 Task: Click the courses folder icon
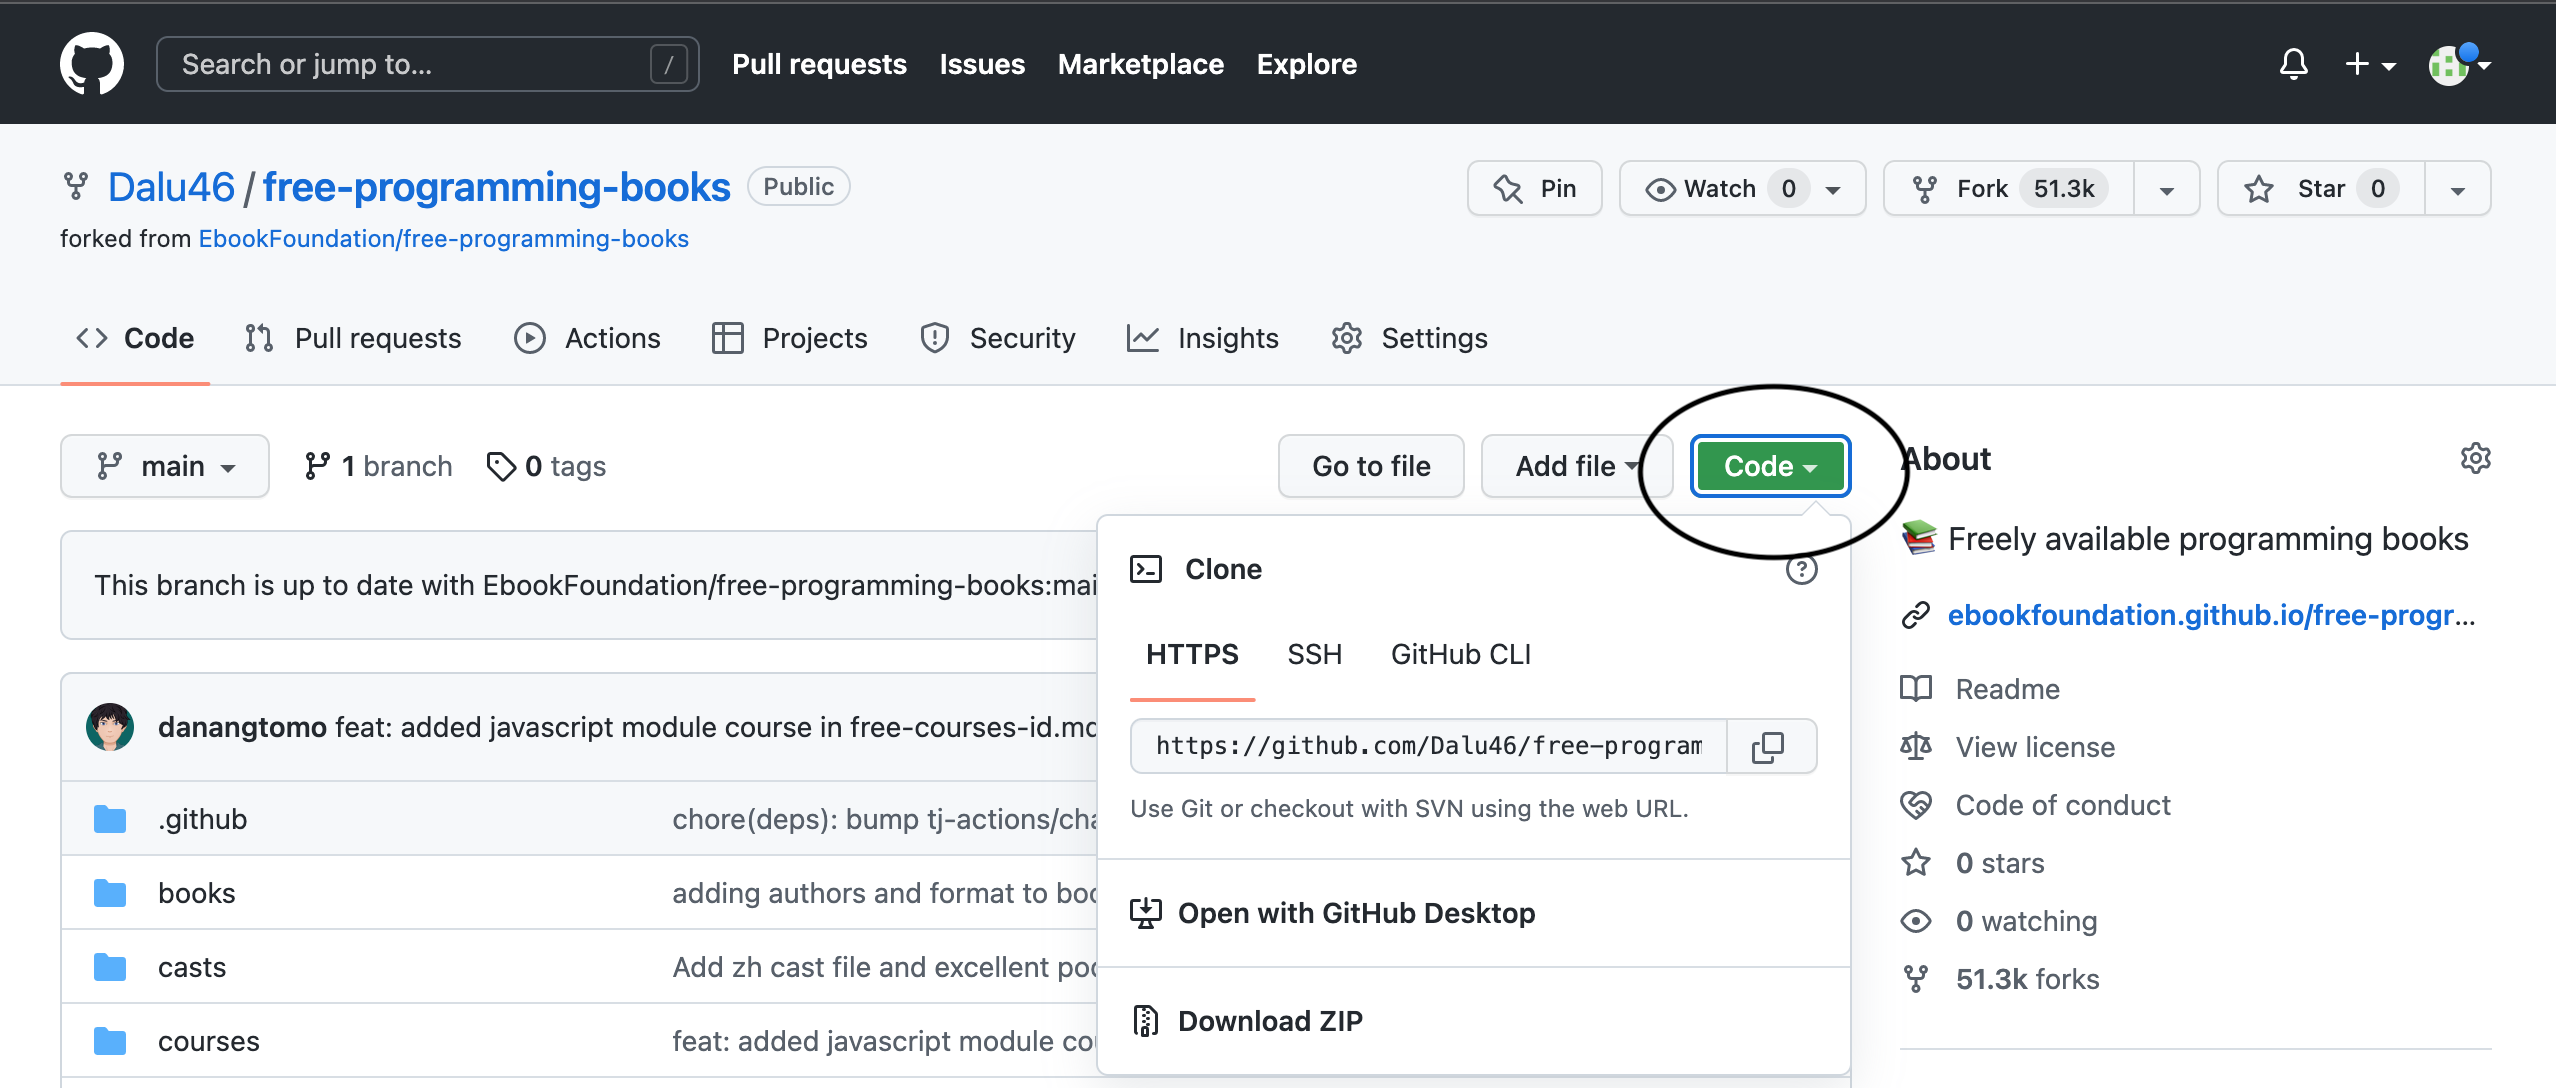click(110, 1041)
